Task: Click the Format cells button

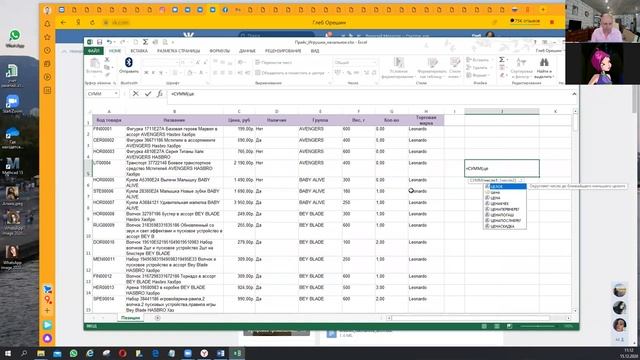Action: pyautogui.click(x=477, y=76)
